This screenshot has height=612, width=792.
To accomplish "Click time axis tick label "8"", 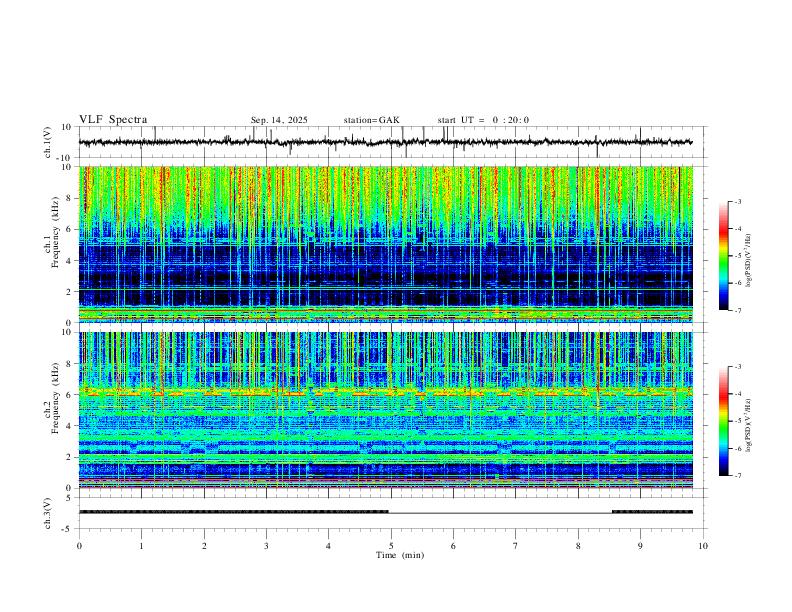I will pyautogui.click(x=578, y=546).
